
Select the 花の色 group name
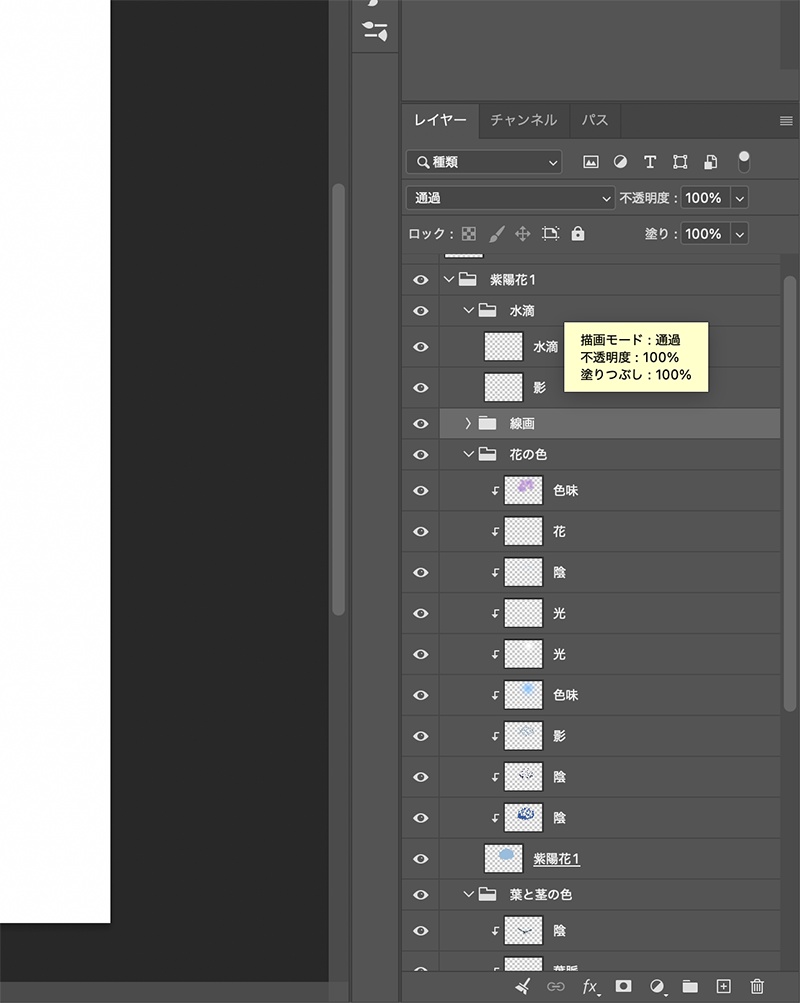(528, 454)
